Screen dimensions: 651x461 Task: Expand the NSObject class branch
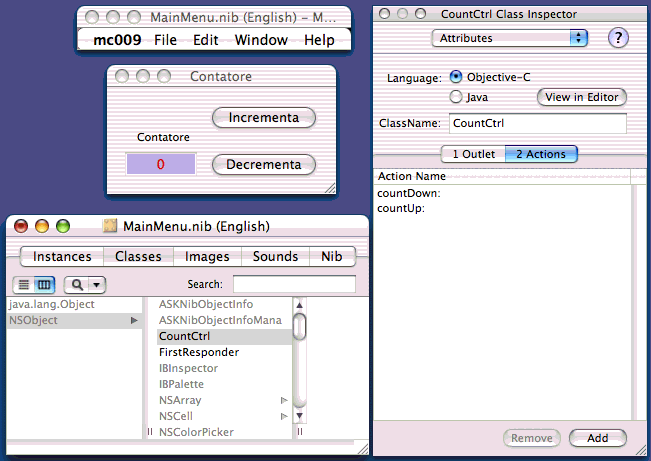(x=134, y=320)
